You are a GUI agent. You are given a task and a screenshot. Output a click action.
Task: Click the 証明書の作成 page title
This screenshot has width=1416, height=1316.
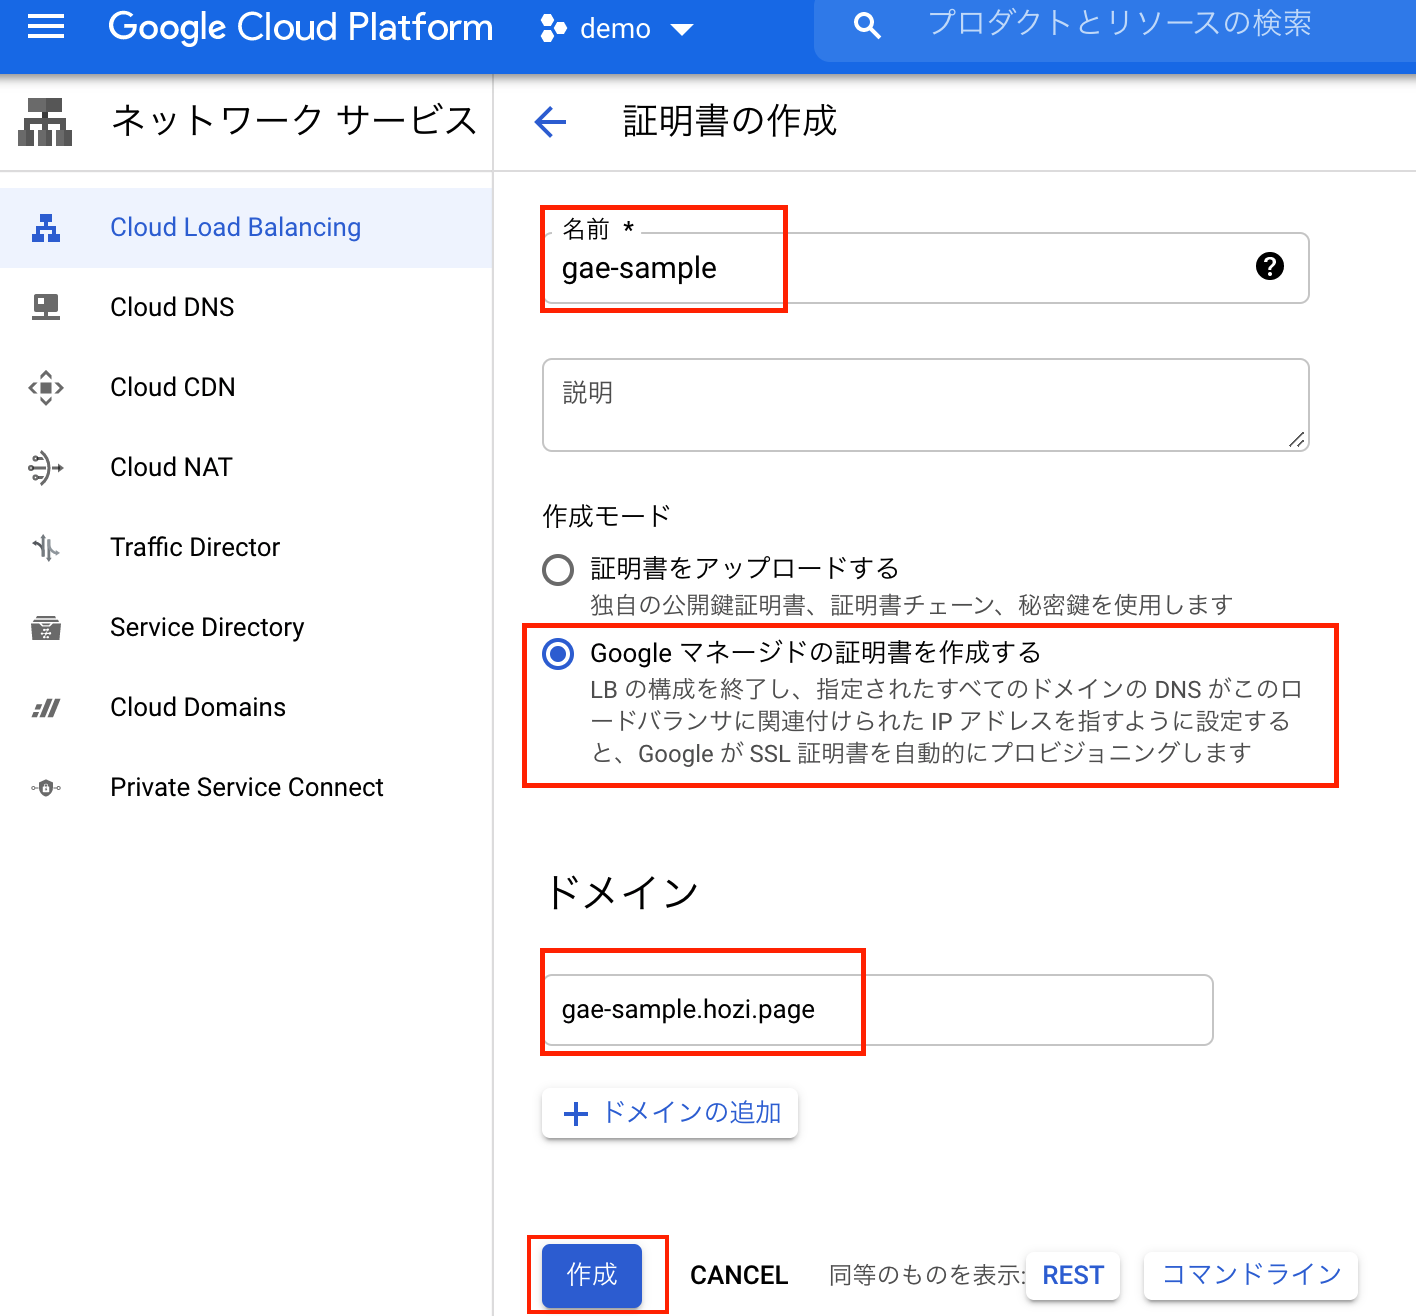tap(730, 121)
